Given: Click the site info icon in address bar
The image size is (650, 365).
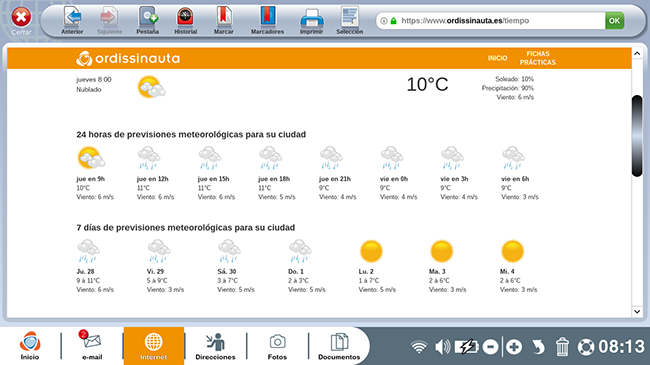Looking at the screenshot, I should pyautogui.click(x=384, y=21).
